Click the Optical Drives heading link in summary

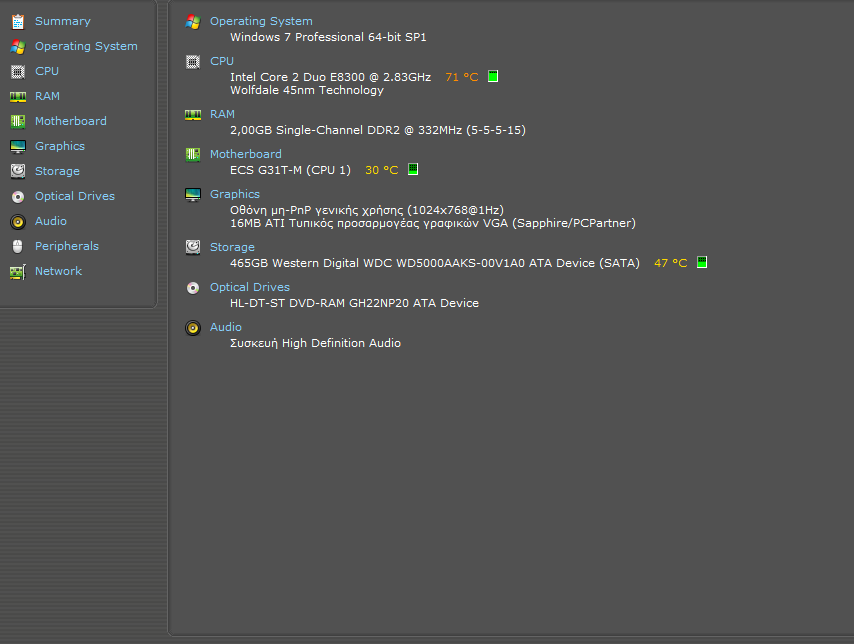[250, 287]
